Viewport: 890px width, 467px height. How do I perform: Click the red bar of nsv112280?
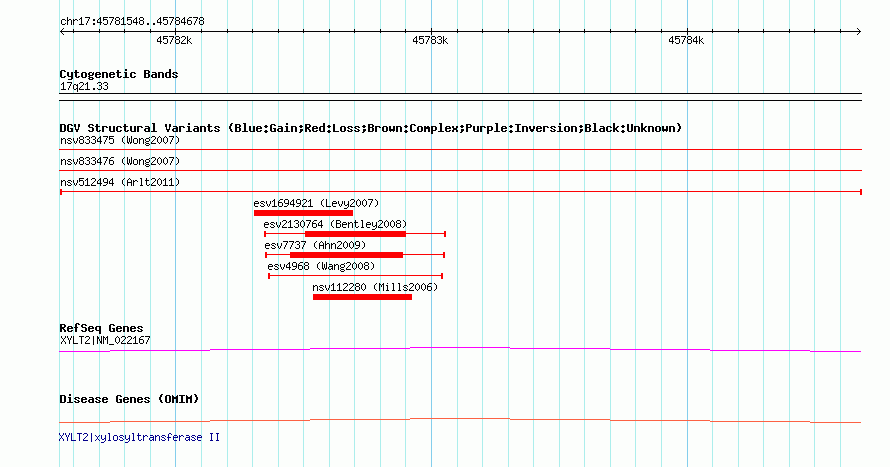[362, 297]
